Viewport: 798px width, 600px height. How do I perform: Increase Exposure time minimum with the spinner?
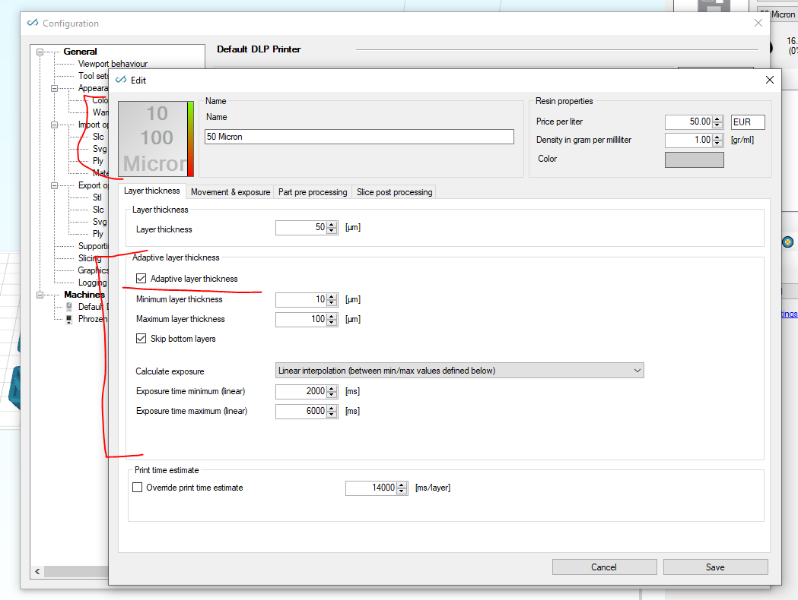pos(332,388)
